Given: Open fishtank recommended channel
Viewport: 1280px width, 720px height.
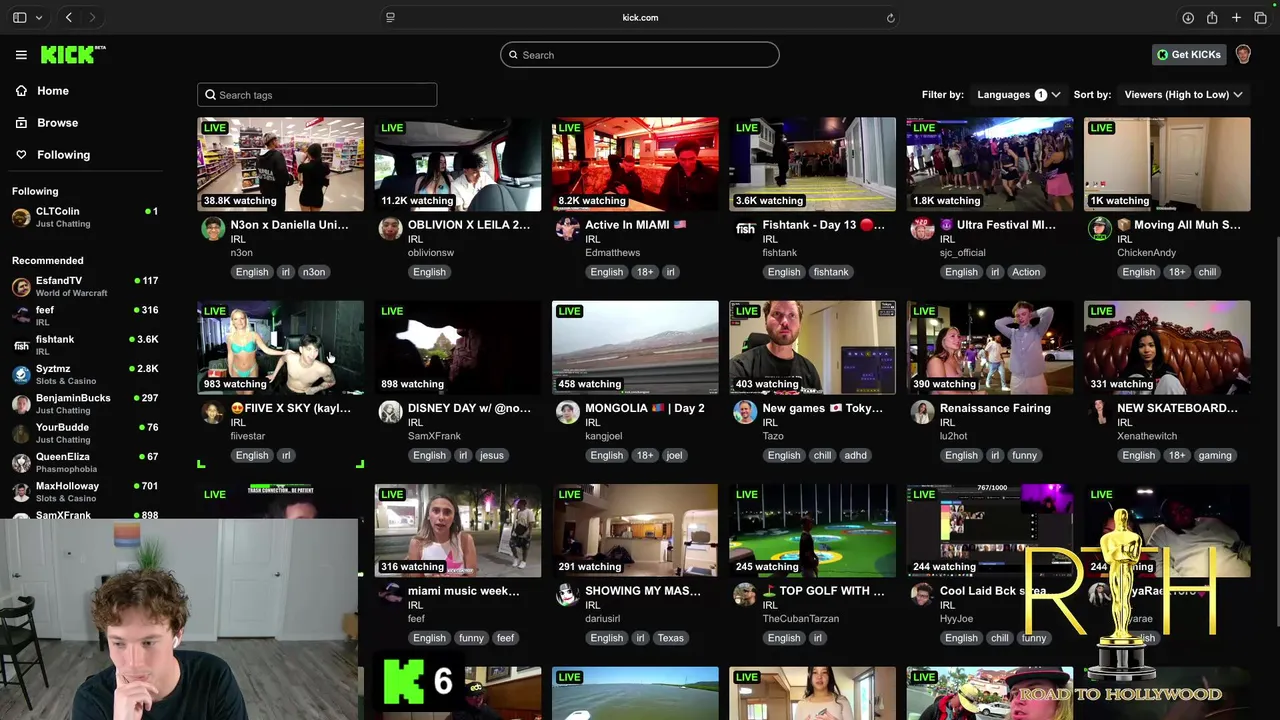Looking at the screenshot, I should tap(85, 345).
